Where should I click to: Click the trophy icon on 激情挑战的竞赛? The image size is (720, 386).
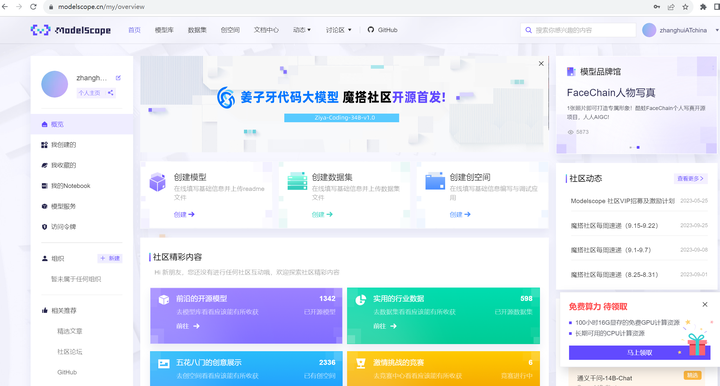coord(361,364)
